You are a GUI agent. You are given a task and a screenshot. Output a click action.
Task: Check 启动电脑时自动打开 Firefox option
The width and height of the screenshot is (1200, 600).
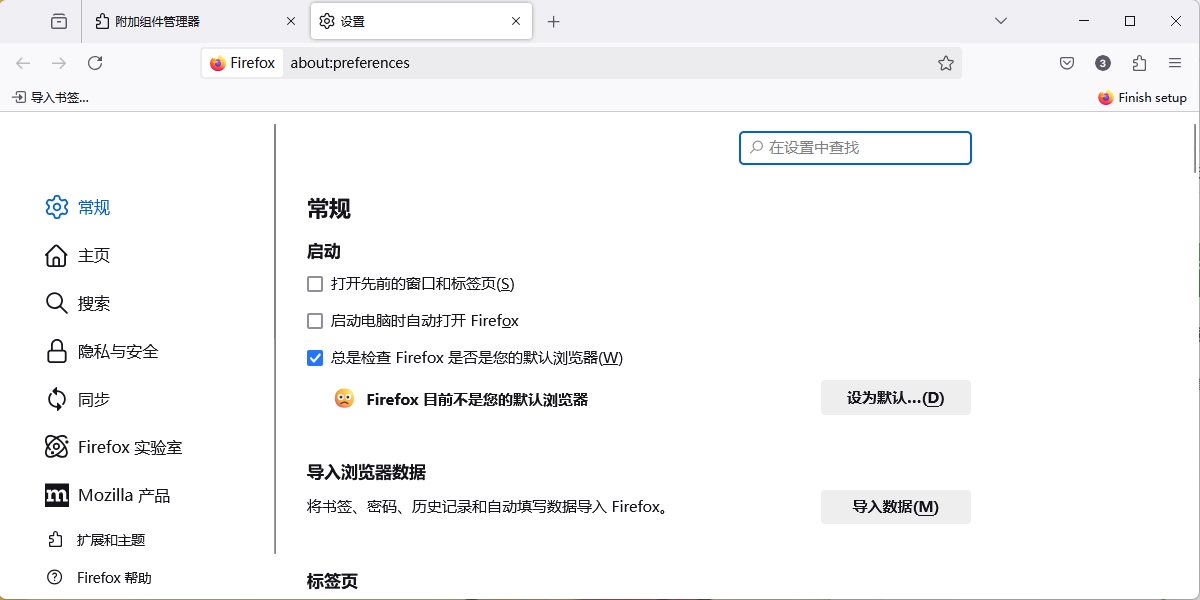point(315,321)
